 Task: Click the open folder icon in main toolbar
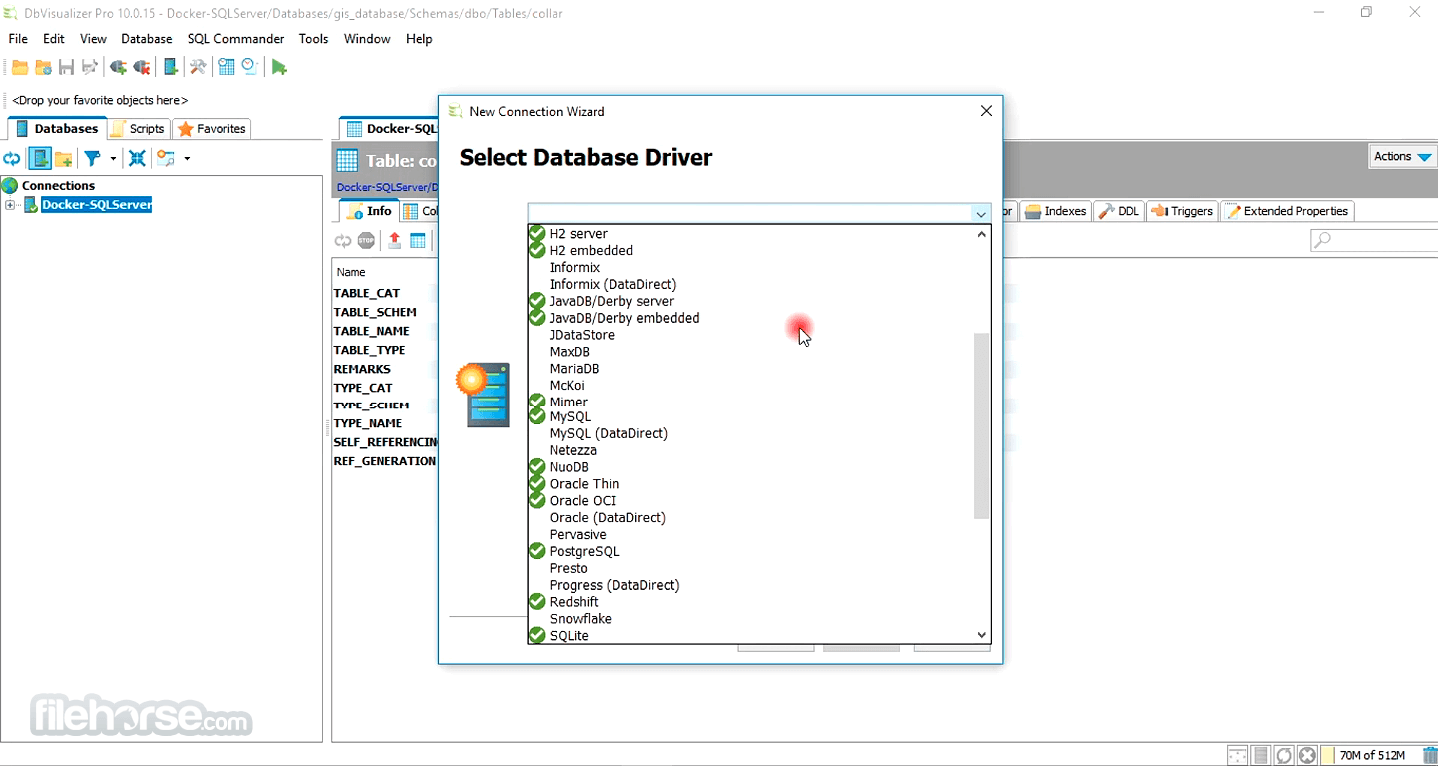[19, 67]
